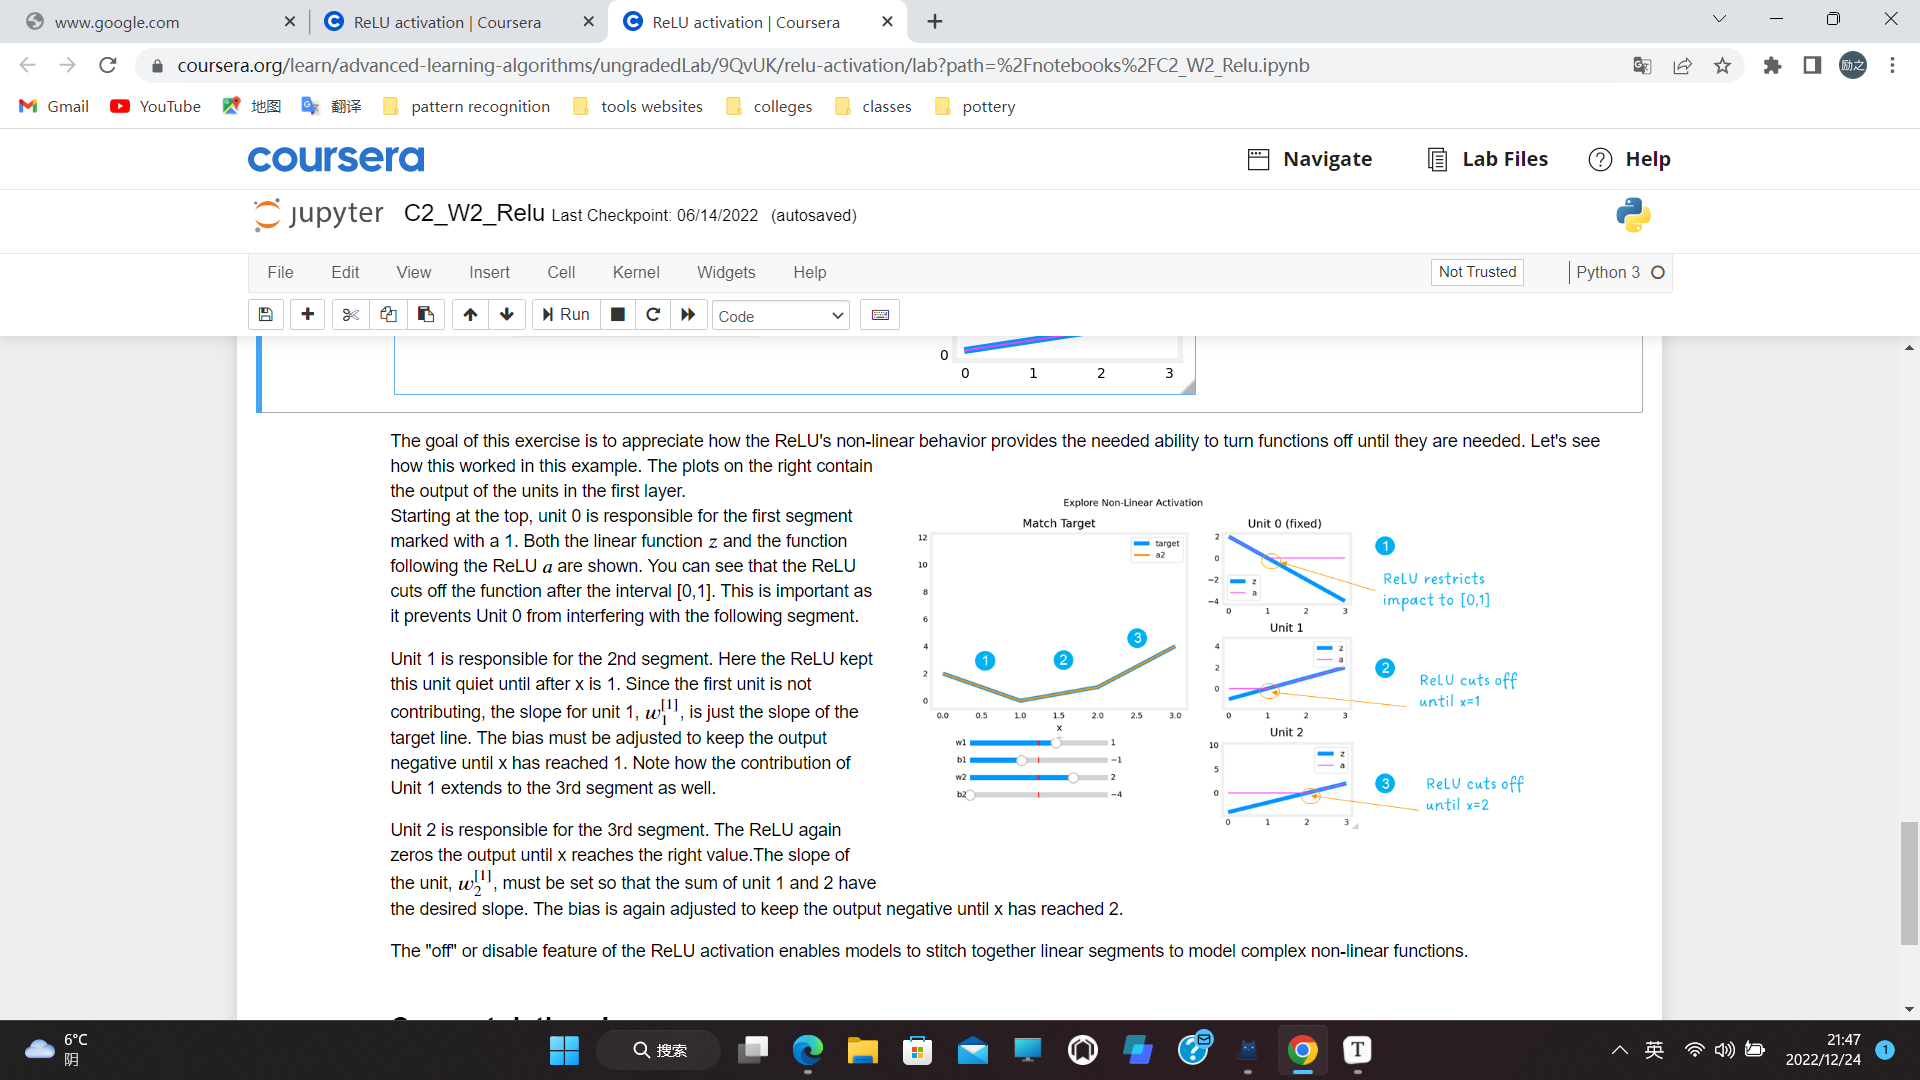Restart the kernel with the circular arrow
The height and width of the screenshot is (1080, 1920).
pyautogui.click(x=653, y=315)
